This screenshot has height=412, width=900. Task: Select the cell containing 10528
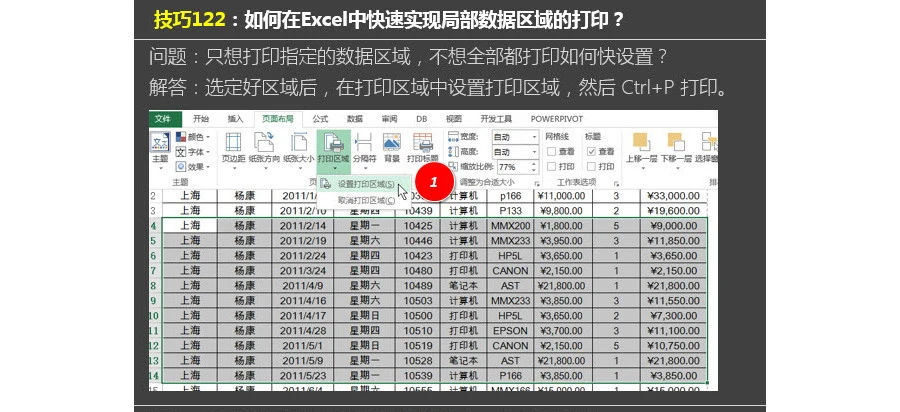(418, 360)
